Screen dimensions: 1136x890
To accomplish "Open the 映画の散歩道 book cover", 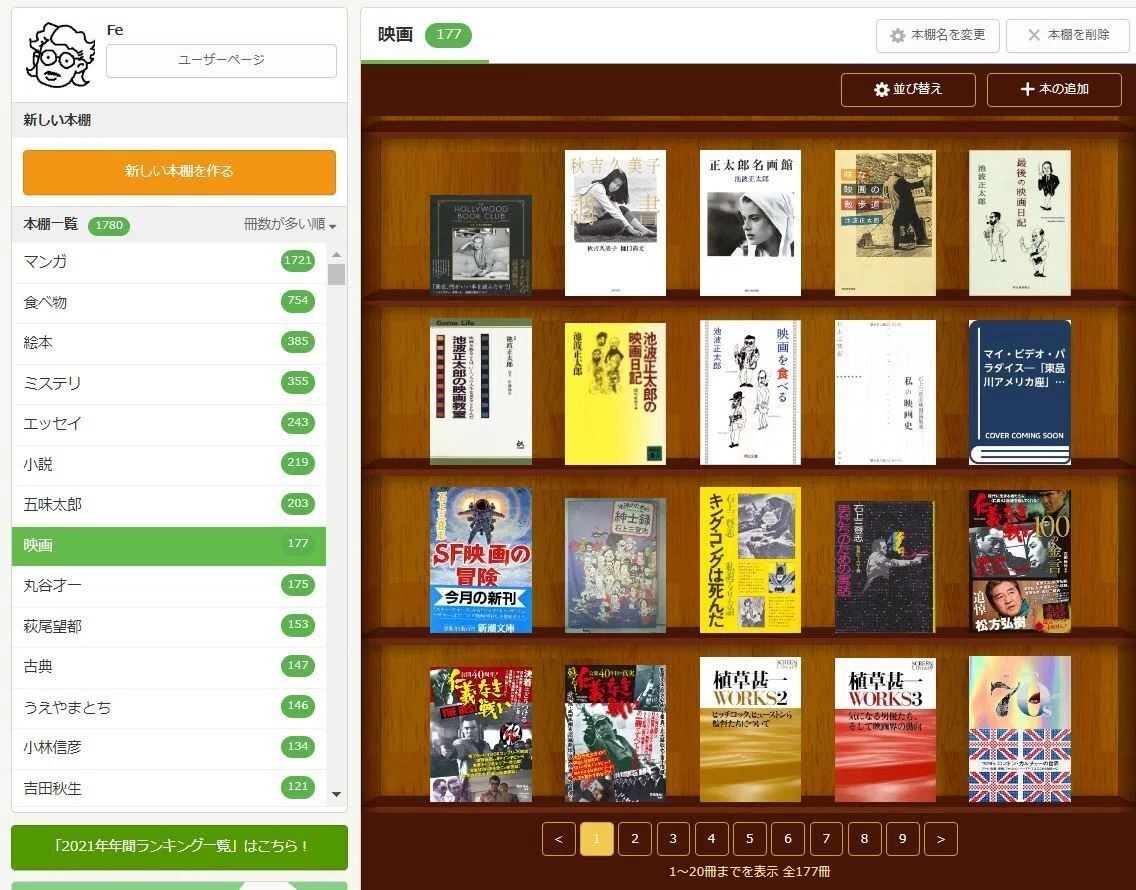I will point(885,222).
